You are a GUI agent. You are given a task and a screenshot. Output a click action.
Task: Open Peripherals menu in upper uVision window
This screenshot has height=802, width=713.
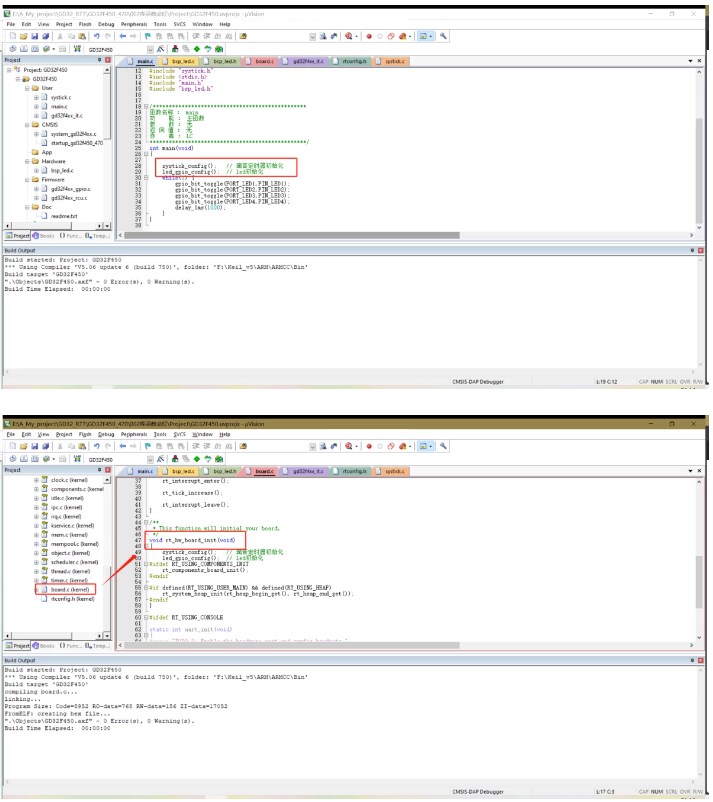tap(134, 24)
